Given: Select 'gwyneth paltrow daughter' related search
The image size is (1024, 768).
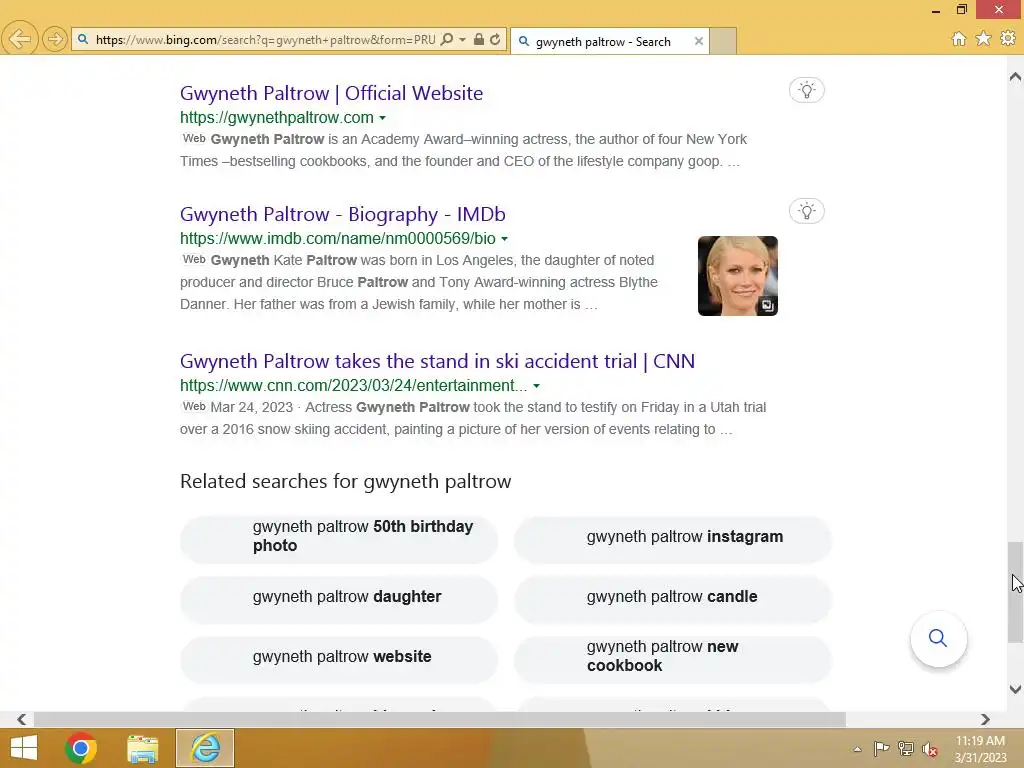Looking at the screenshot, I should pyautogui.click(x=339, y=600).
